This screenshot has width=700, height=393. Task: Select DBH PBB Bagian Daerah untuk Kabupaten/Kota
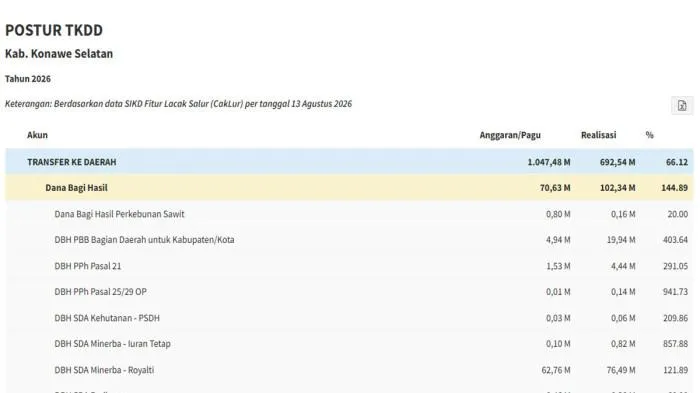click(x=349, y=240)
